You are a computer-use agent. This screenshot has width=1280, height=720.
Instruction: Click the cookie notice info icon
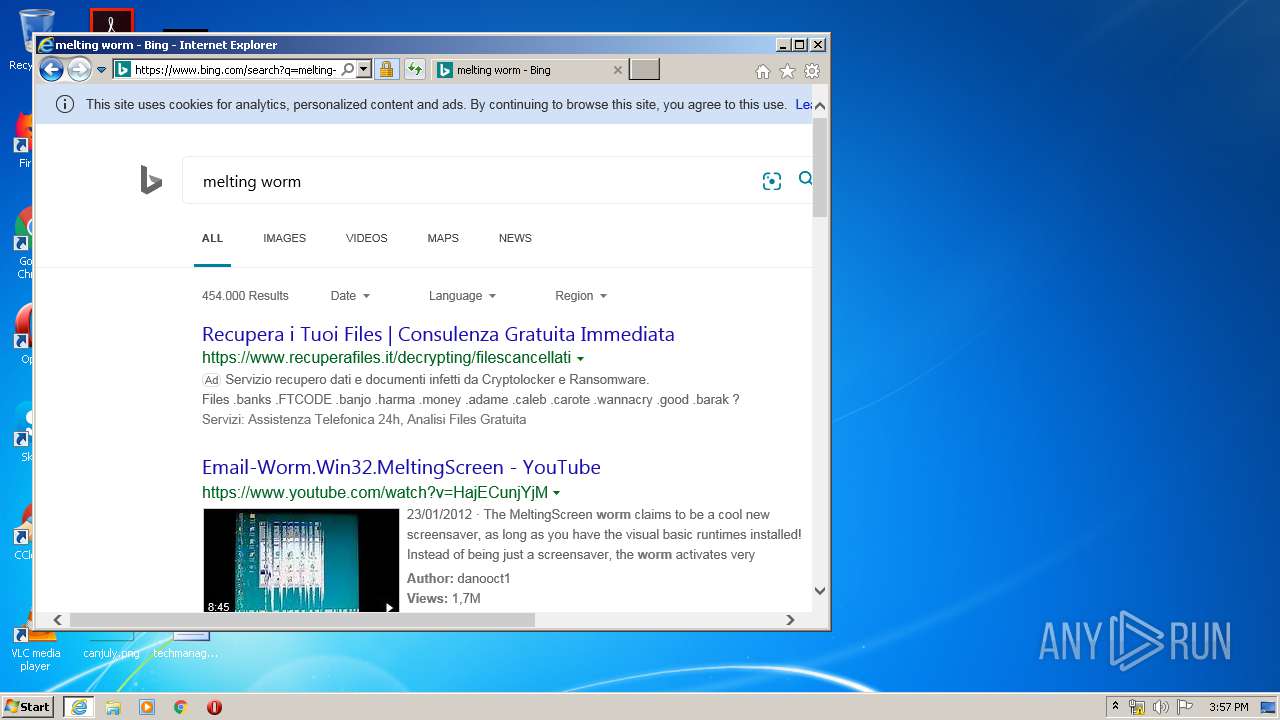click(65, 104)
